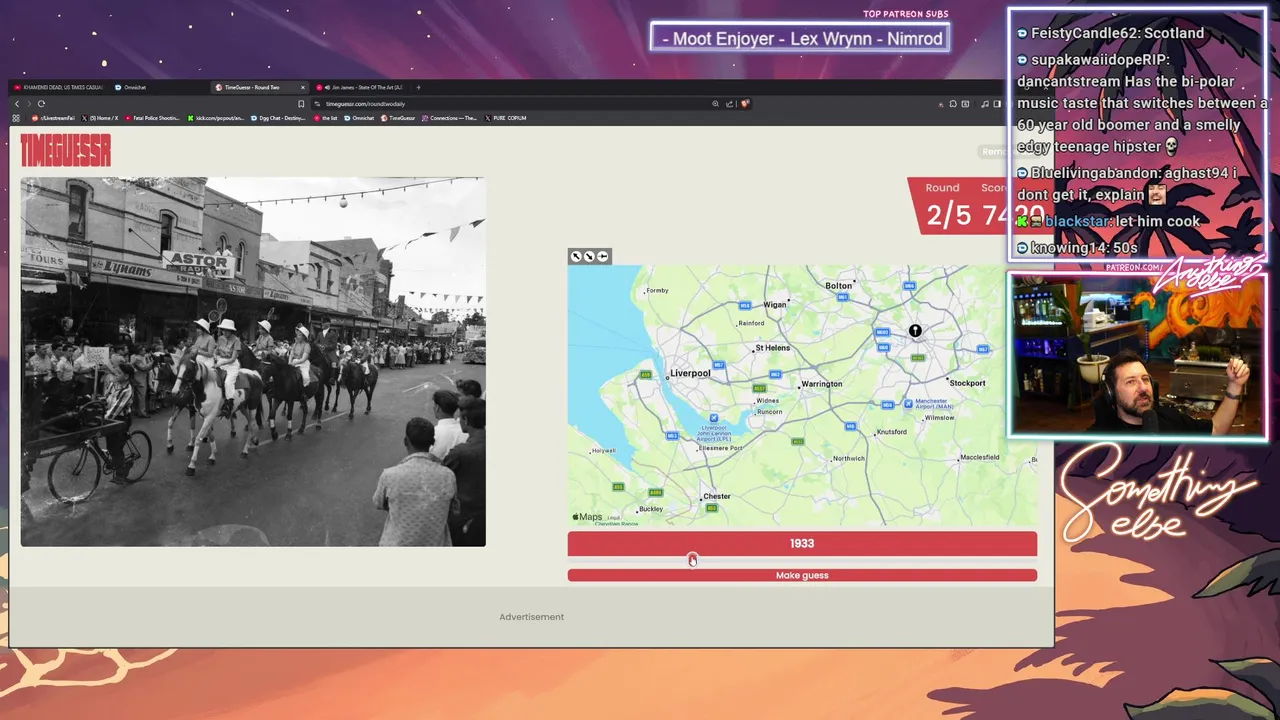Screen dimensions: 1280x720
Task: Open Fatal Police Shooting bookmark
Action: coord(153,118)
